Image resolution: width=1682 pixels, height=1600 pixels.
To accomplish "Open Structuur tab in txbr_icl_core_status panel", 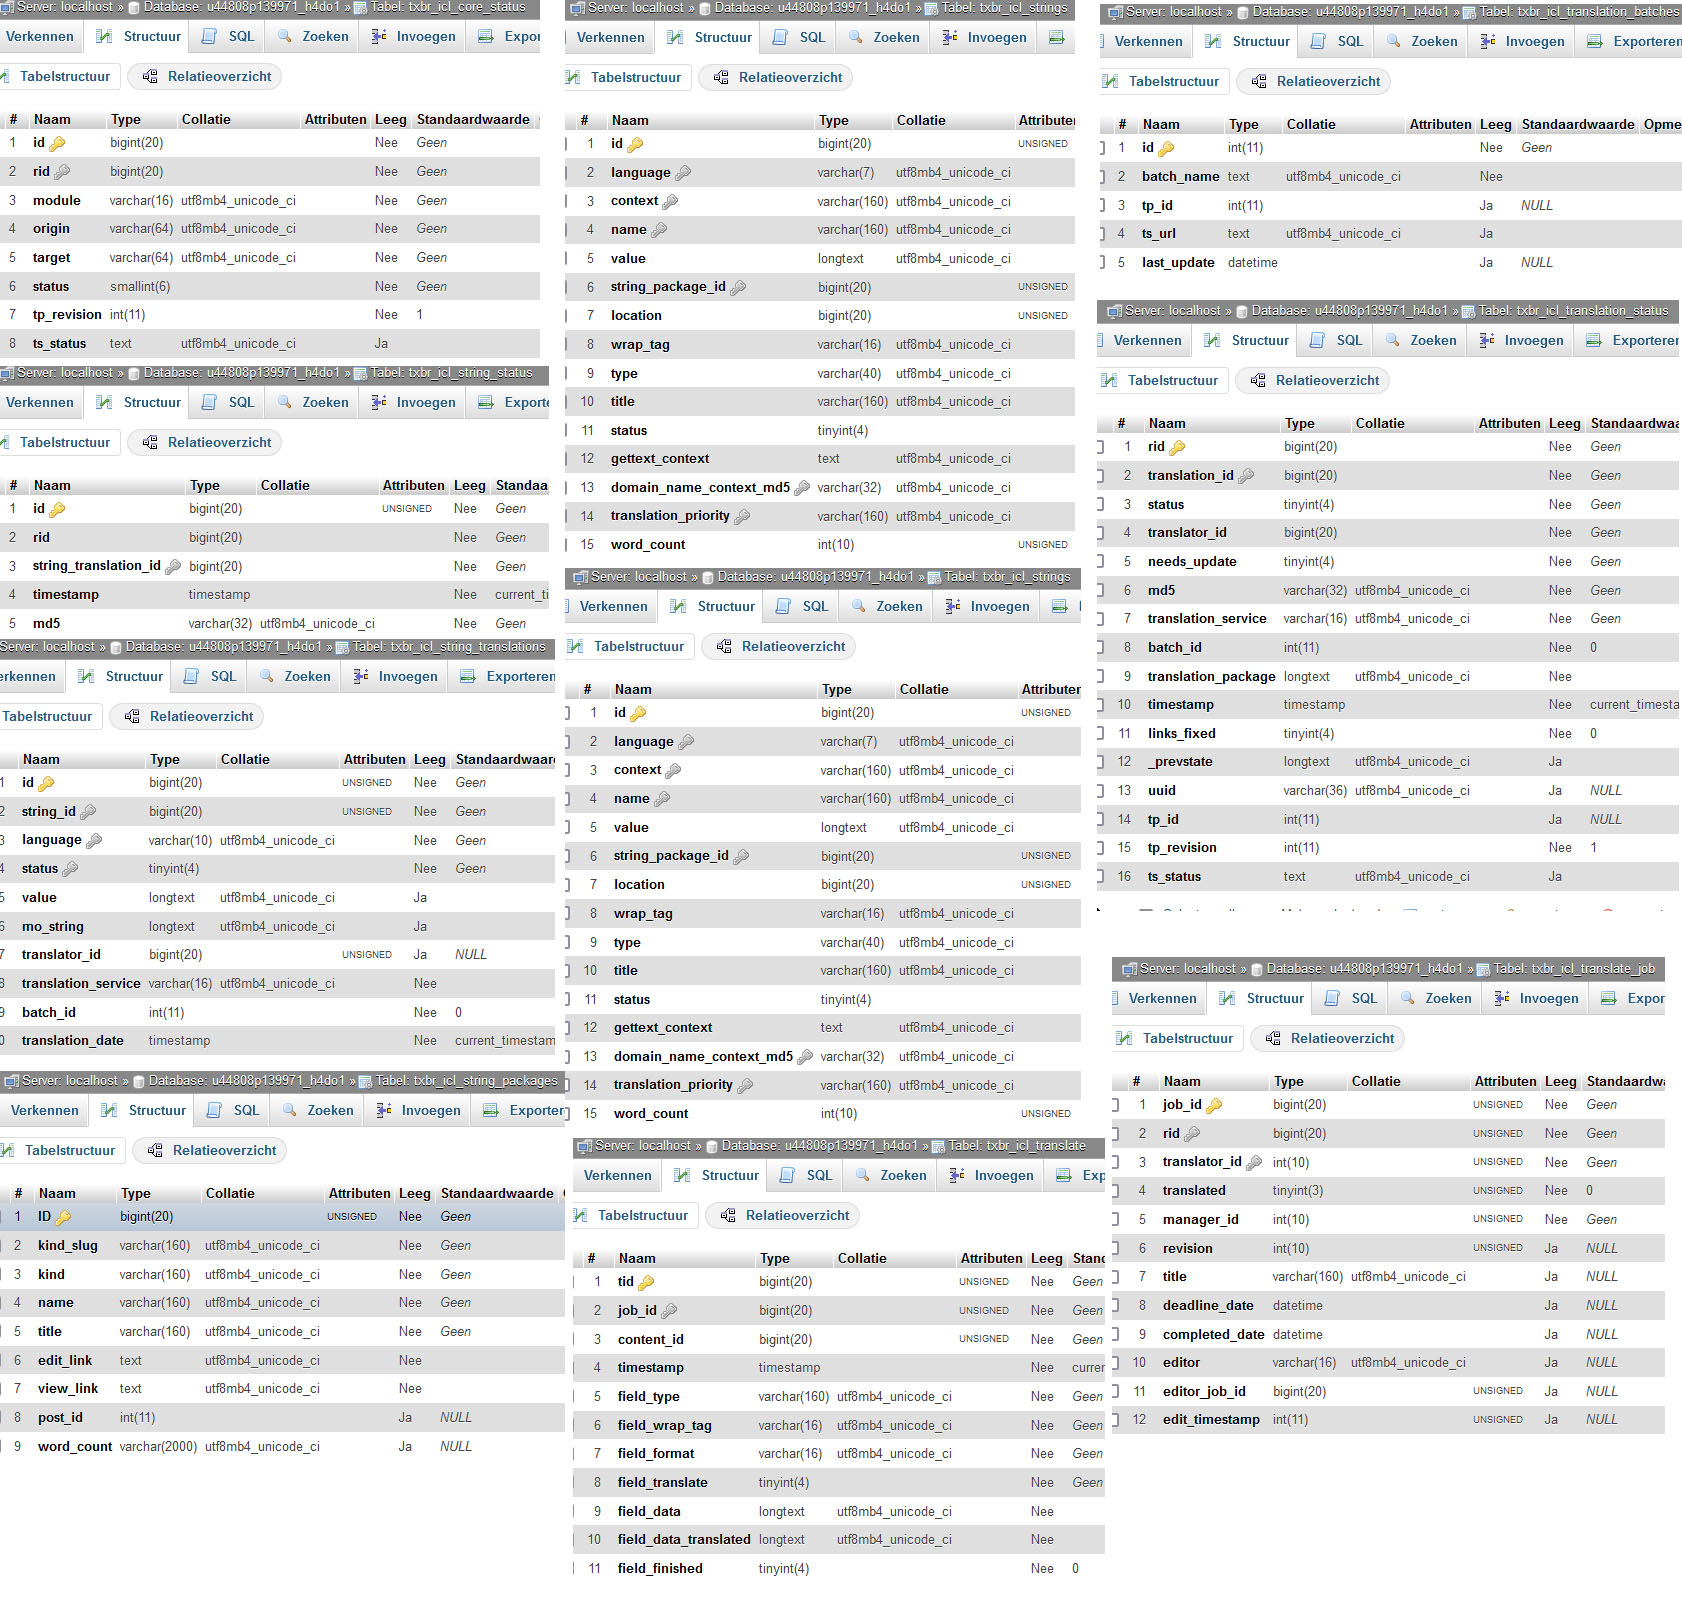I will (139, 36).
